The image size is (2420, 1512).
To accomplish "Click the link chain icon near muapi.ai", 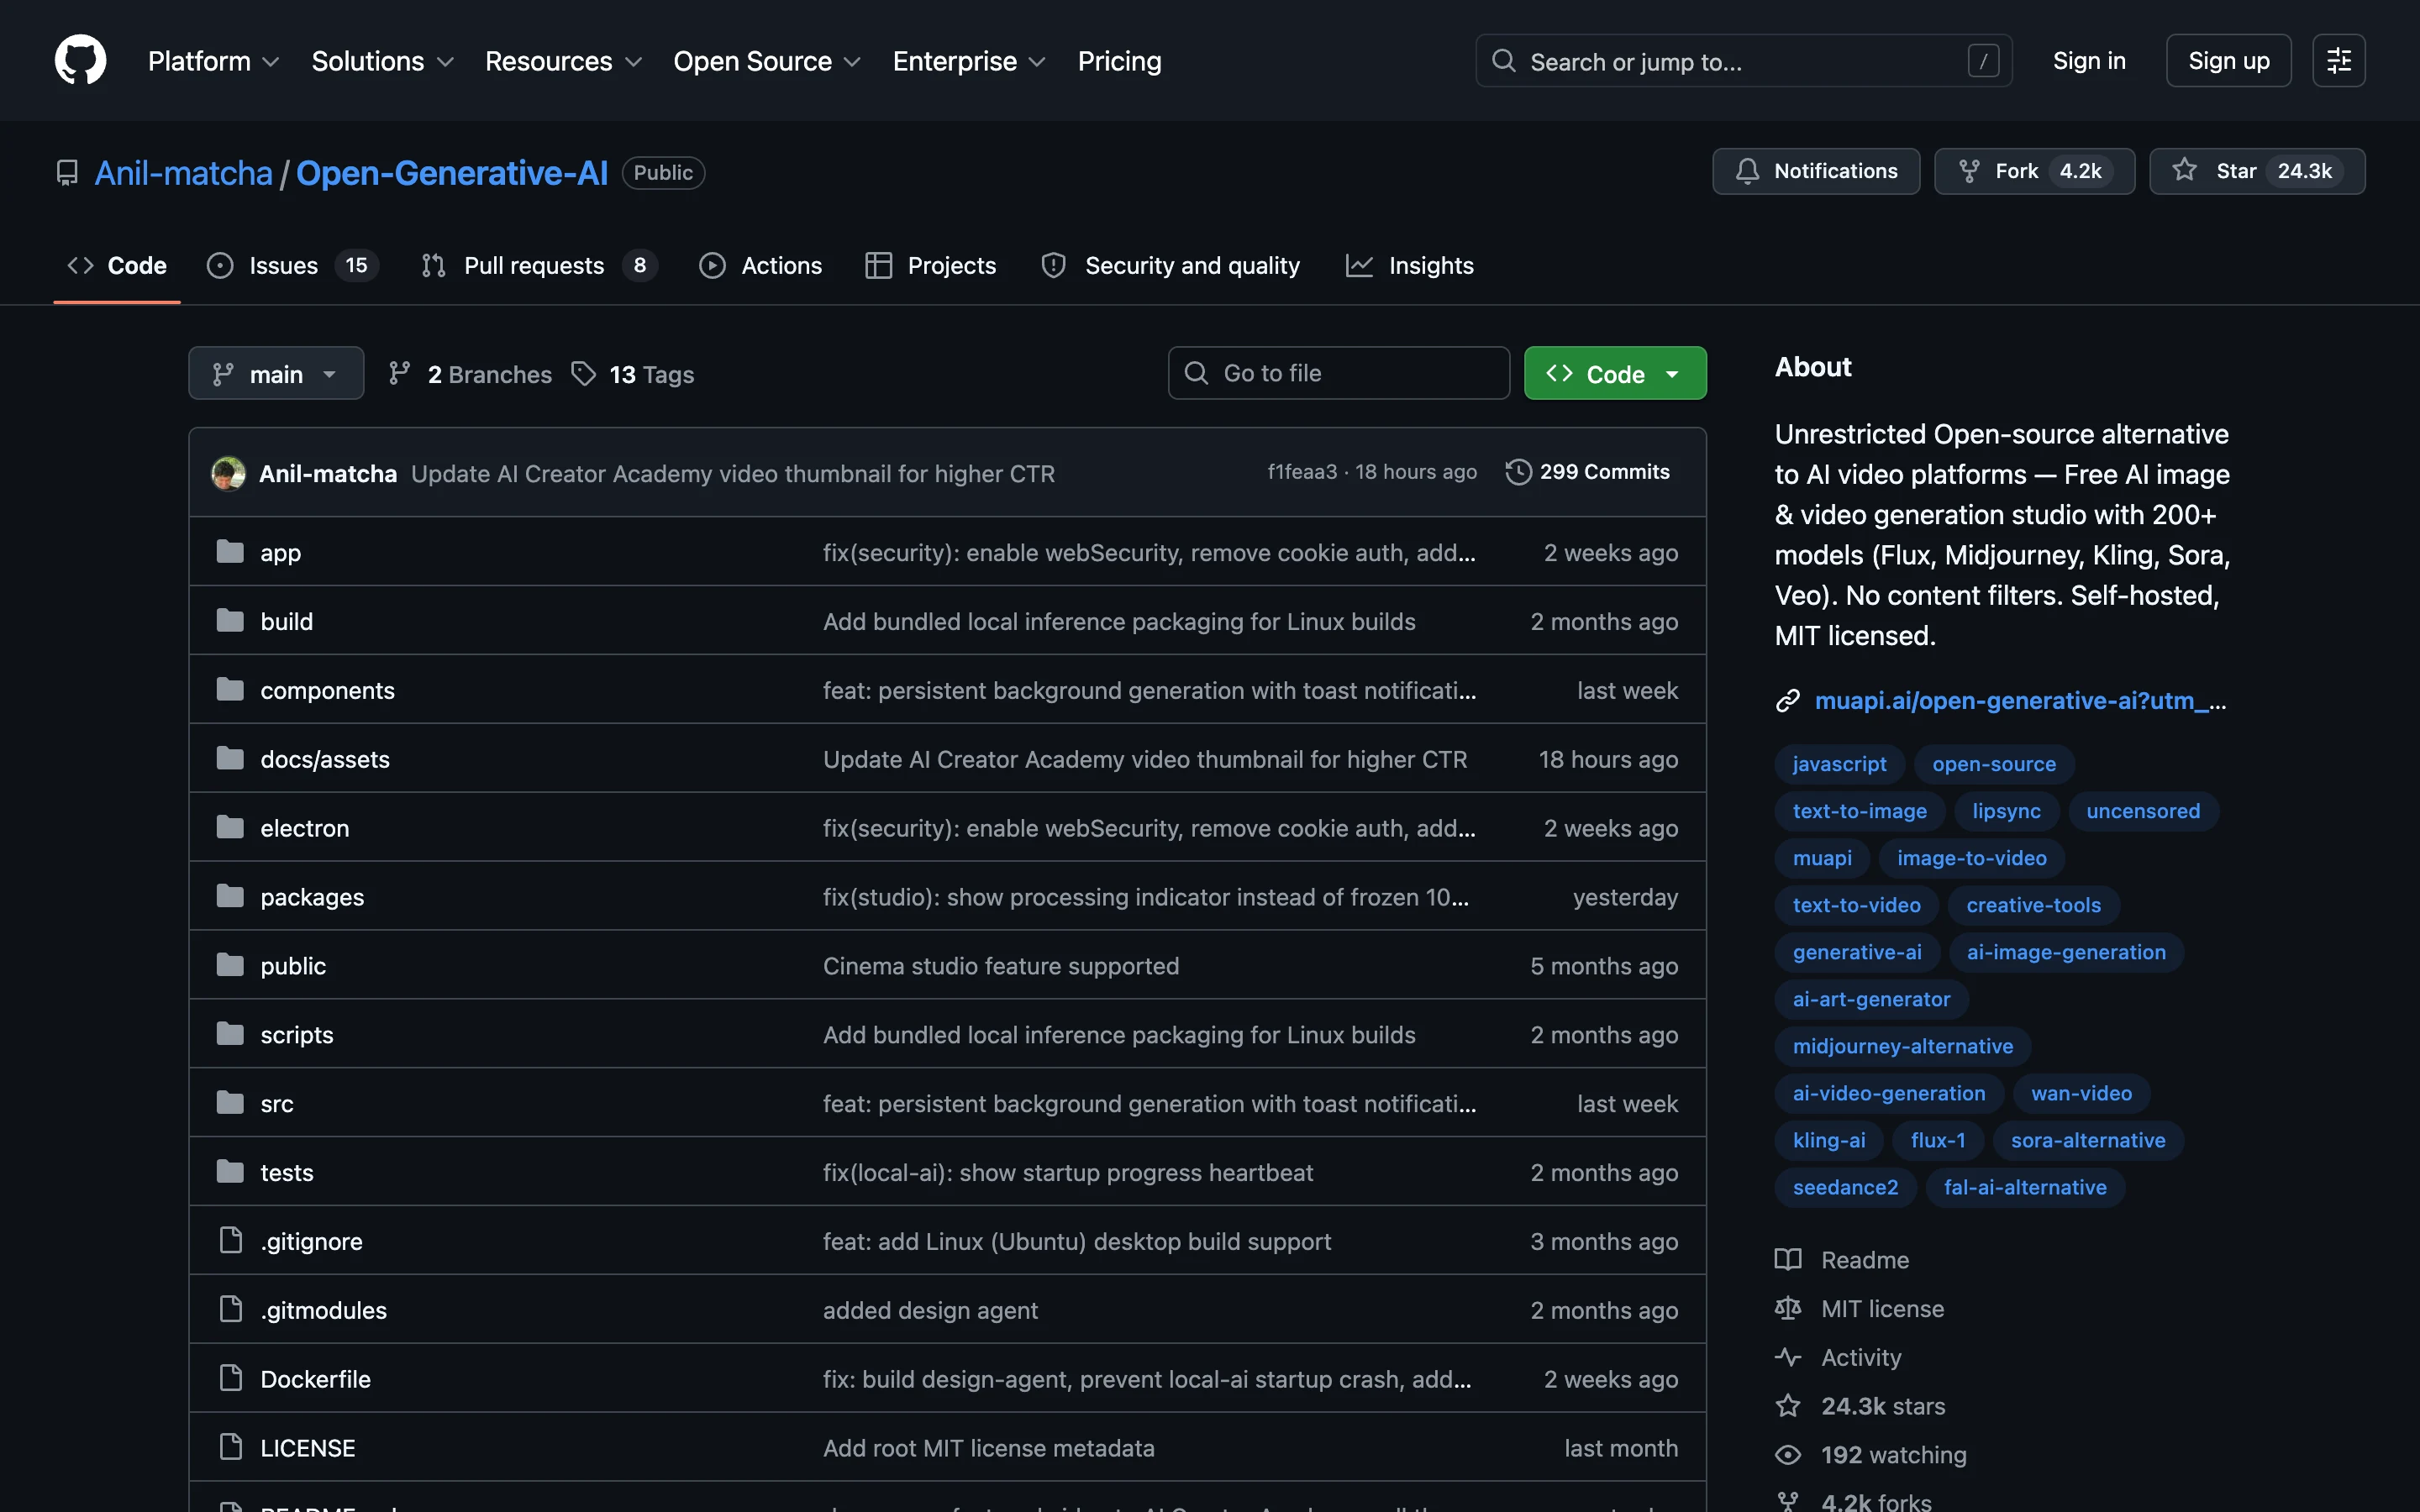I will click(x=1788, y=701).
